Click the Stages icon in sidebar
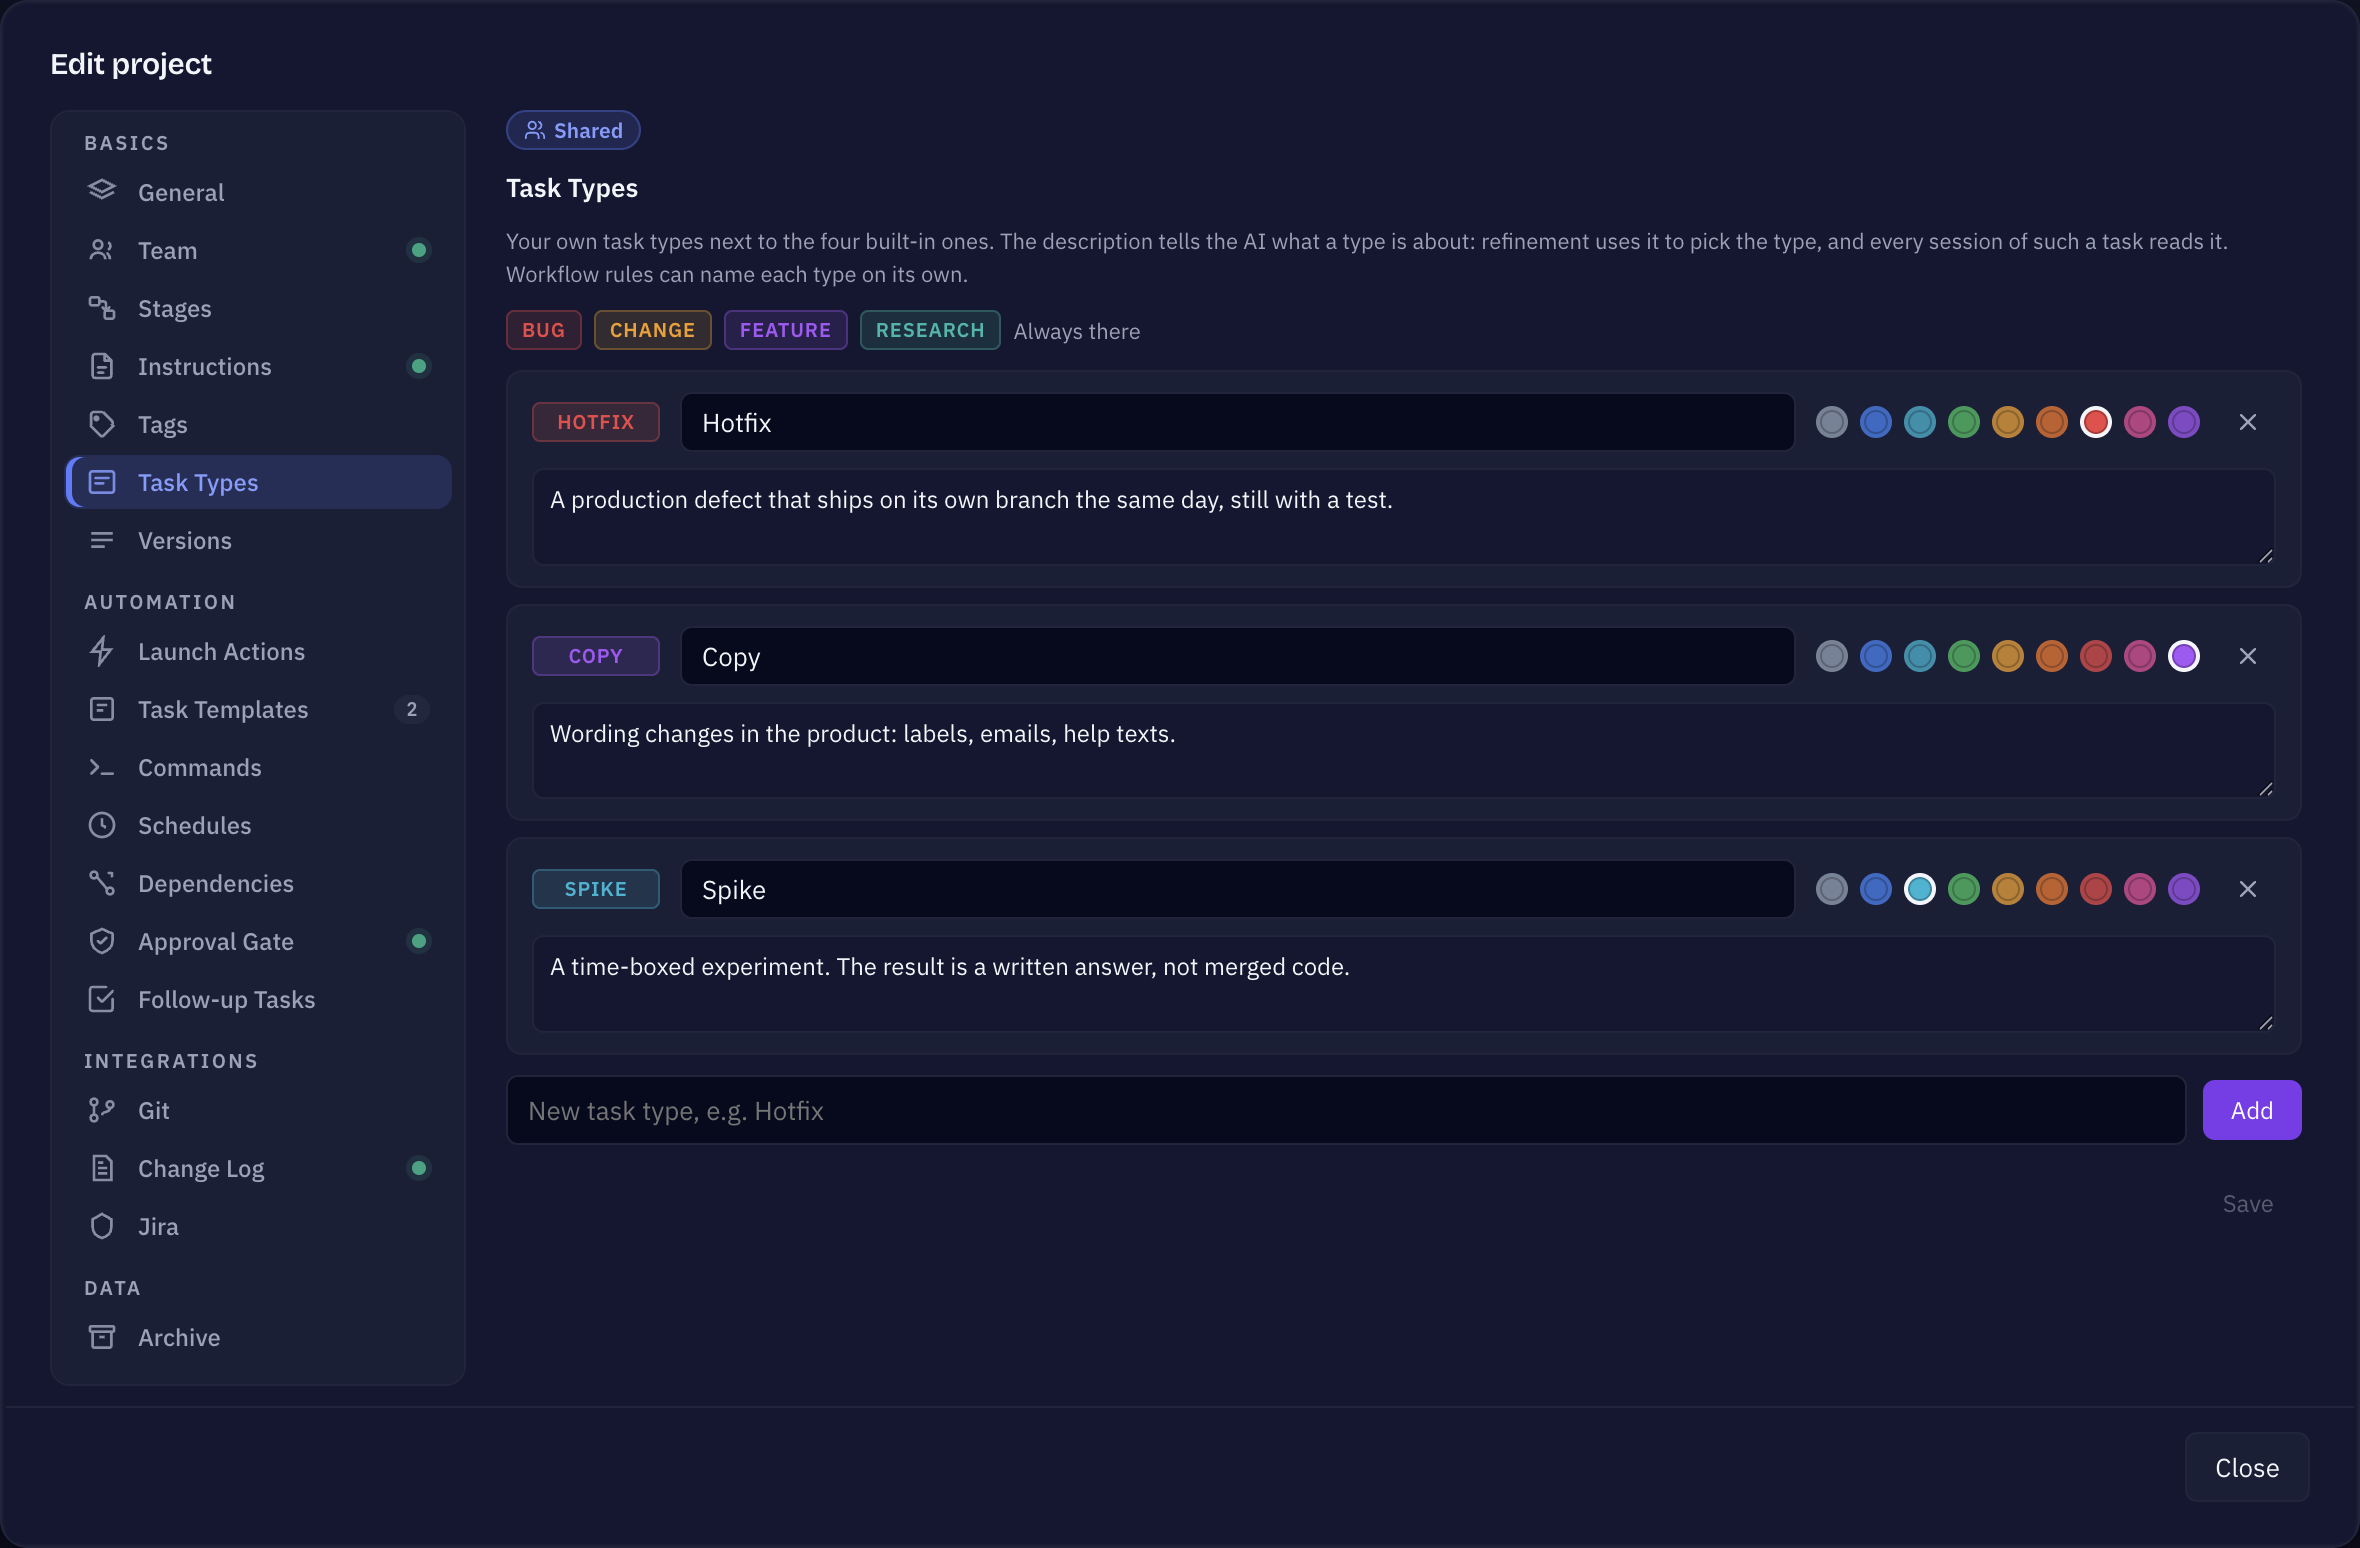The width and height of the screenshot is (2360, 1548). (x=101, y=308)
